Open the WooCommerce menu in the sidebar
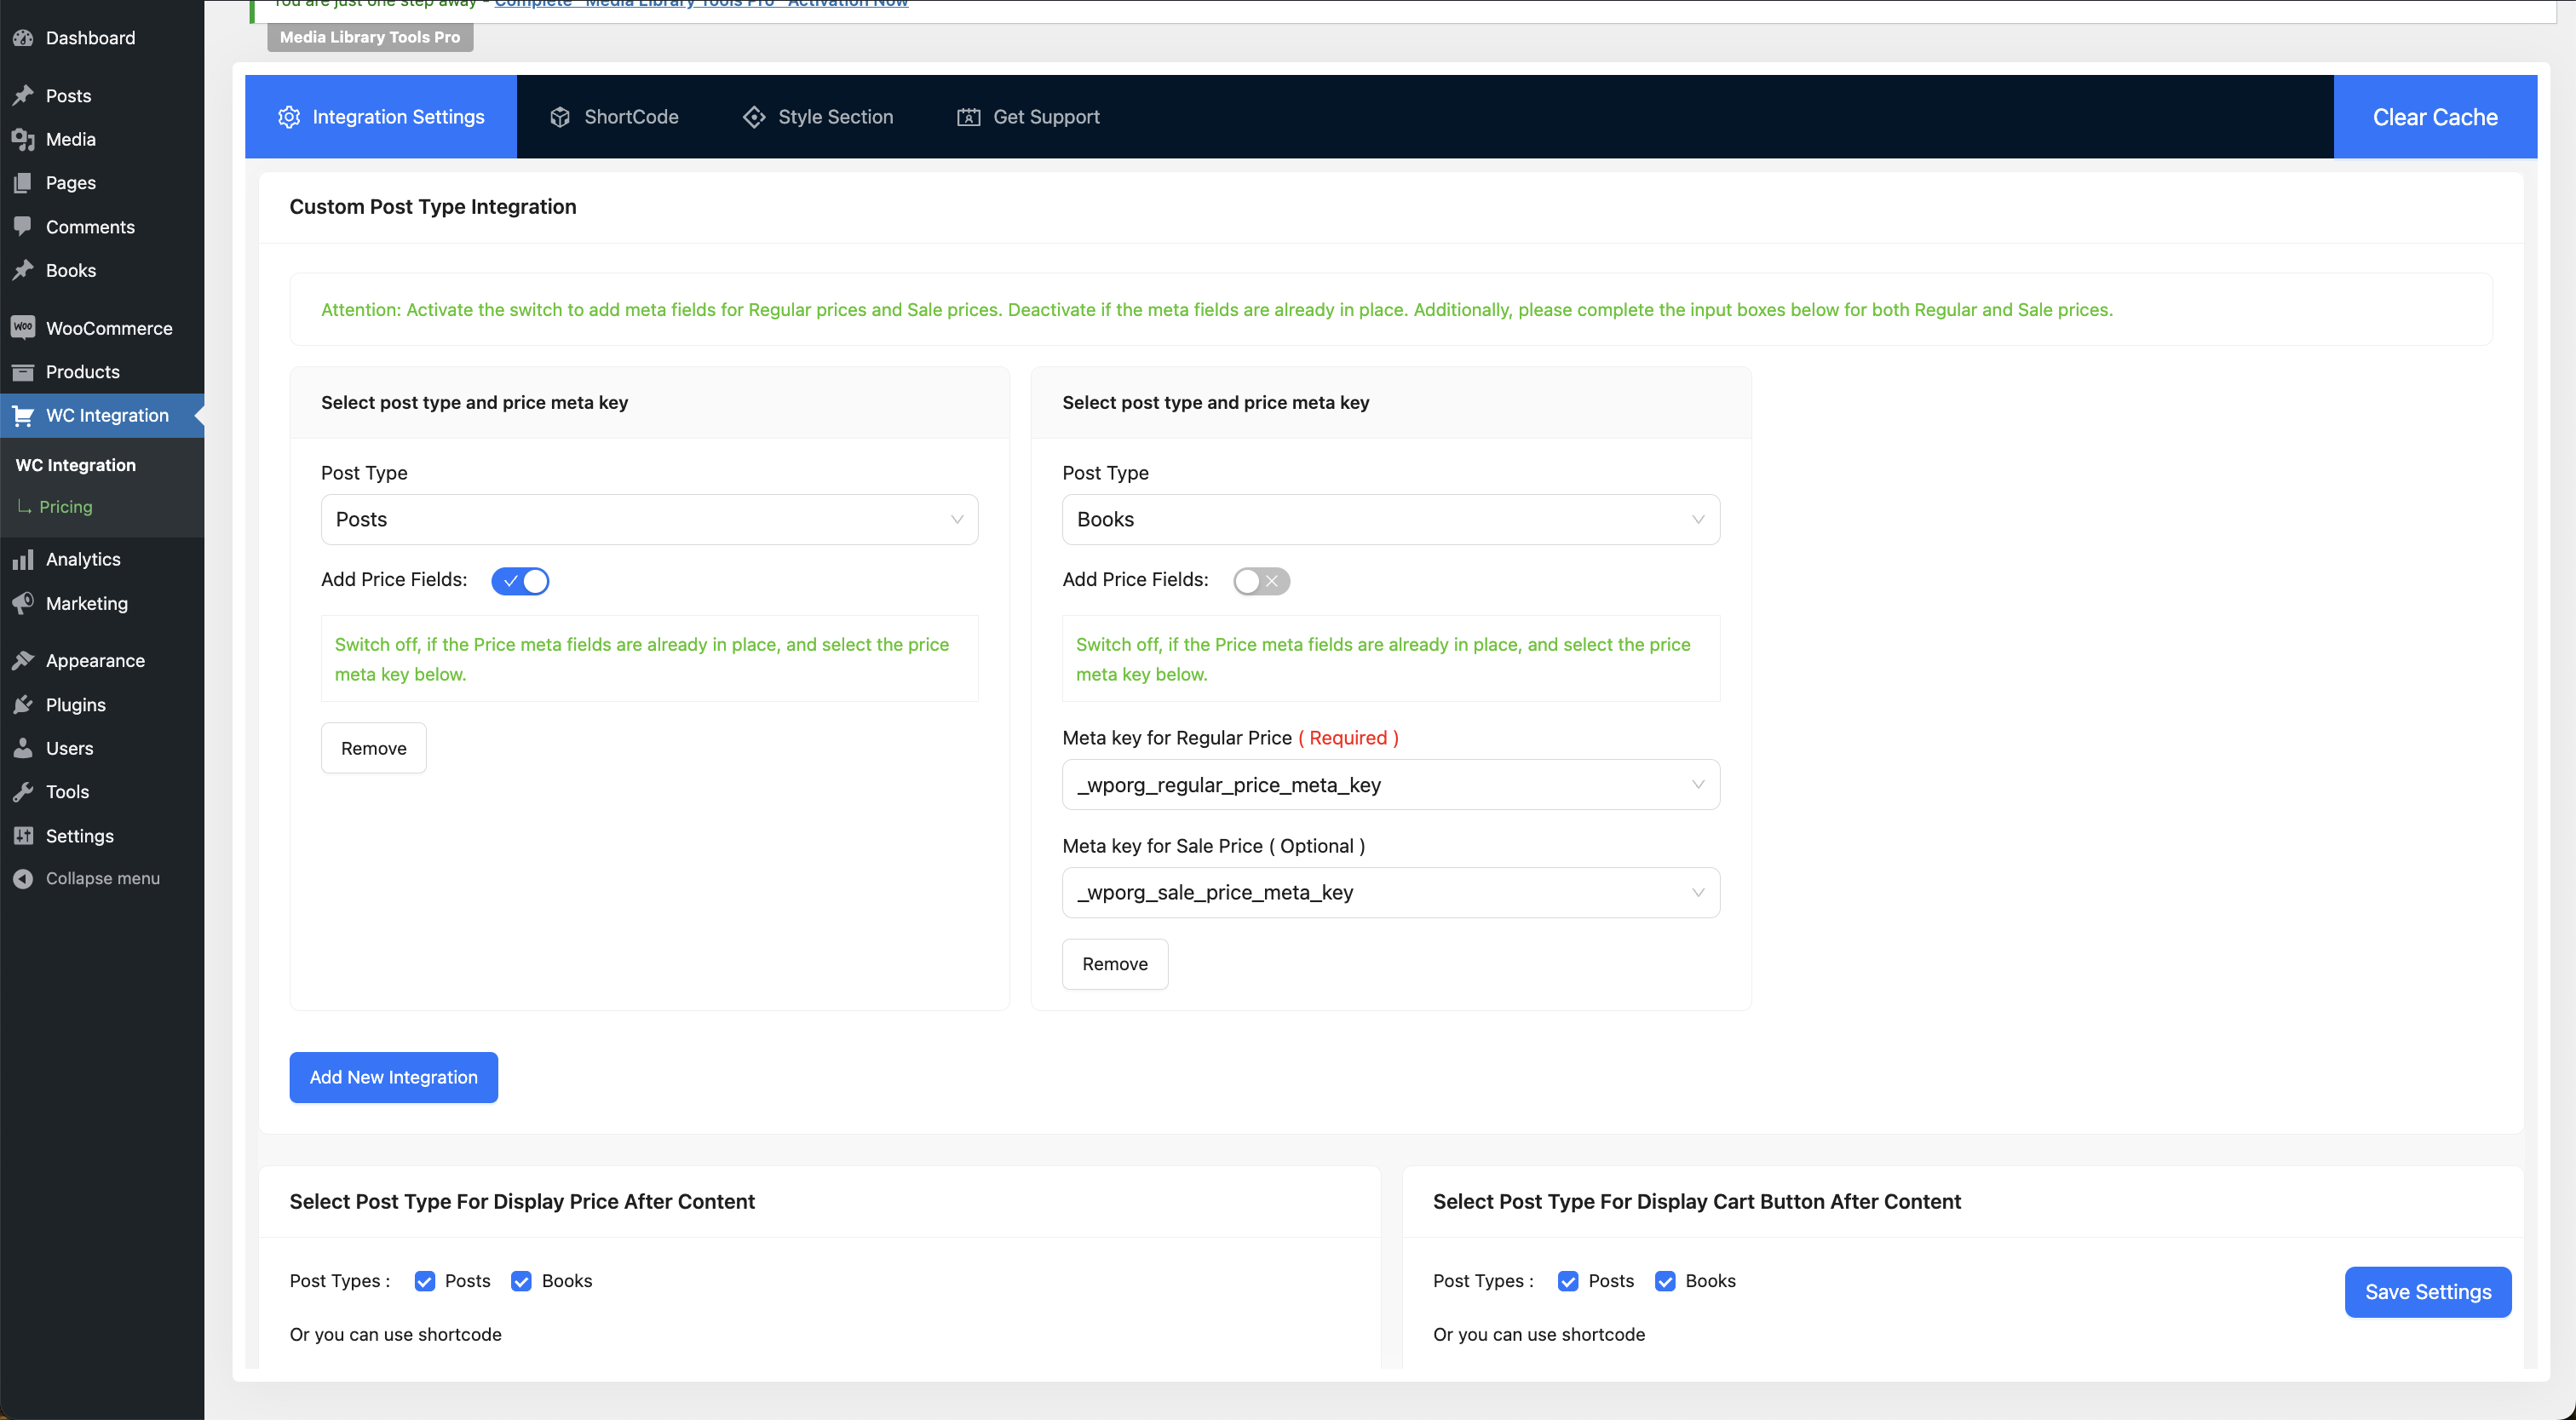 [x=102, y=328]
